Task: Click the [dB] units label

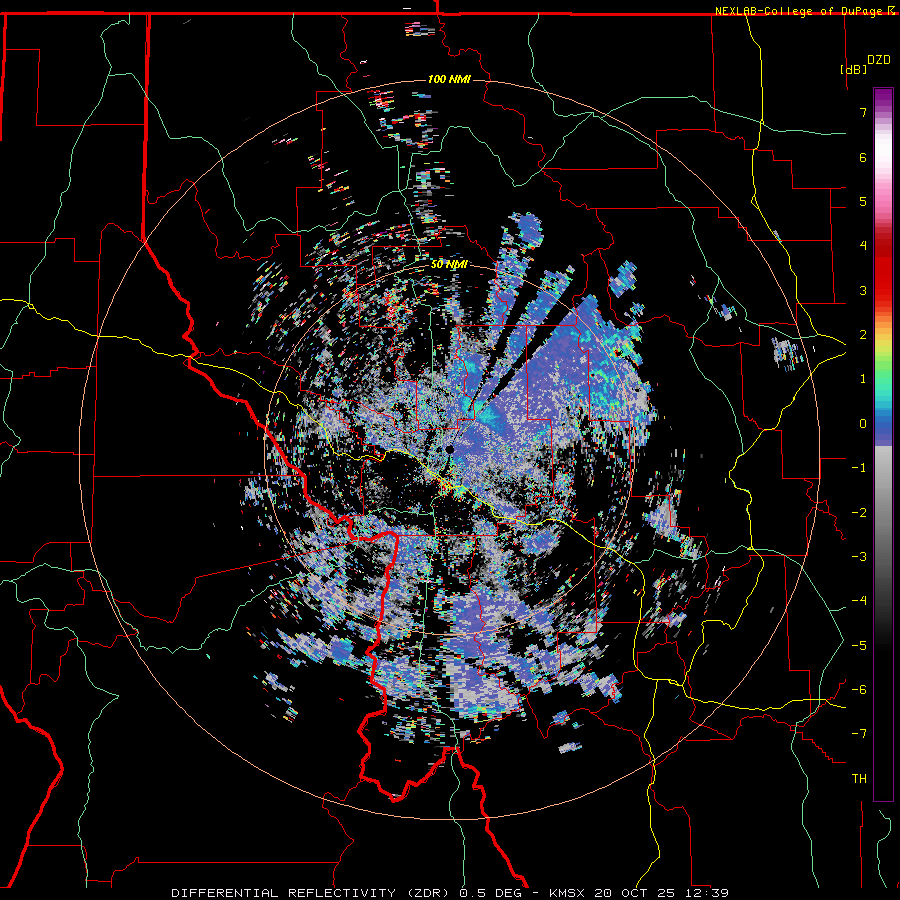Action: click(853, 69)
